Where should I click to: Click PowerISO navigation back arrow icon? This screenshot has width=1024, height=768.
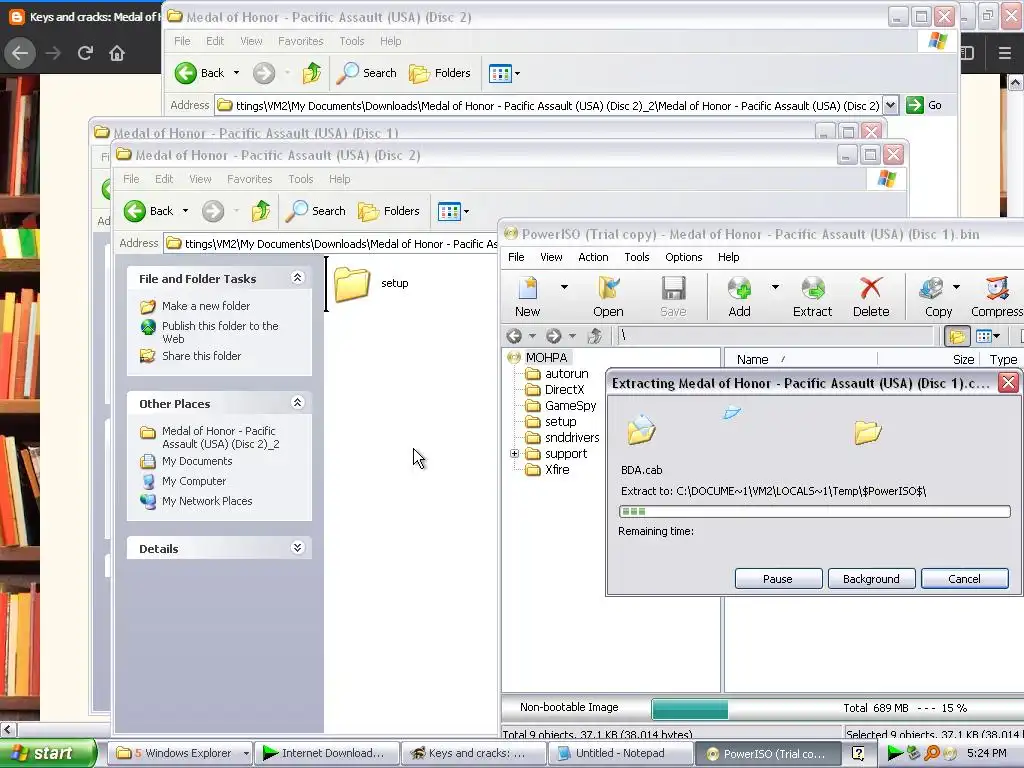point(514,336)
